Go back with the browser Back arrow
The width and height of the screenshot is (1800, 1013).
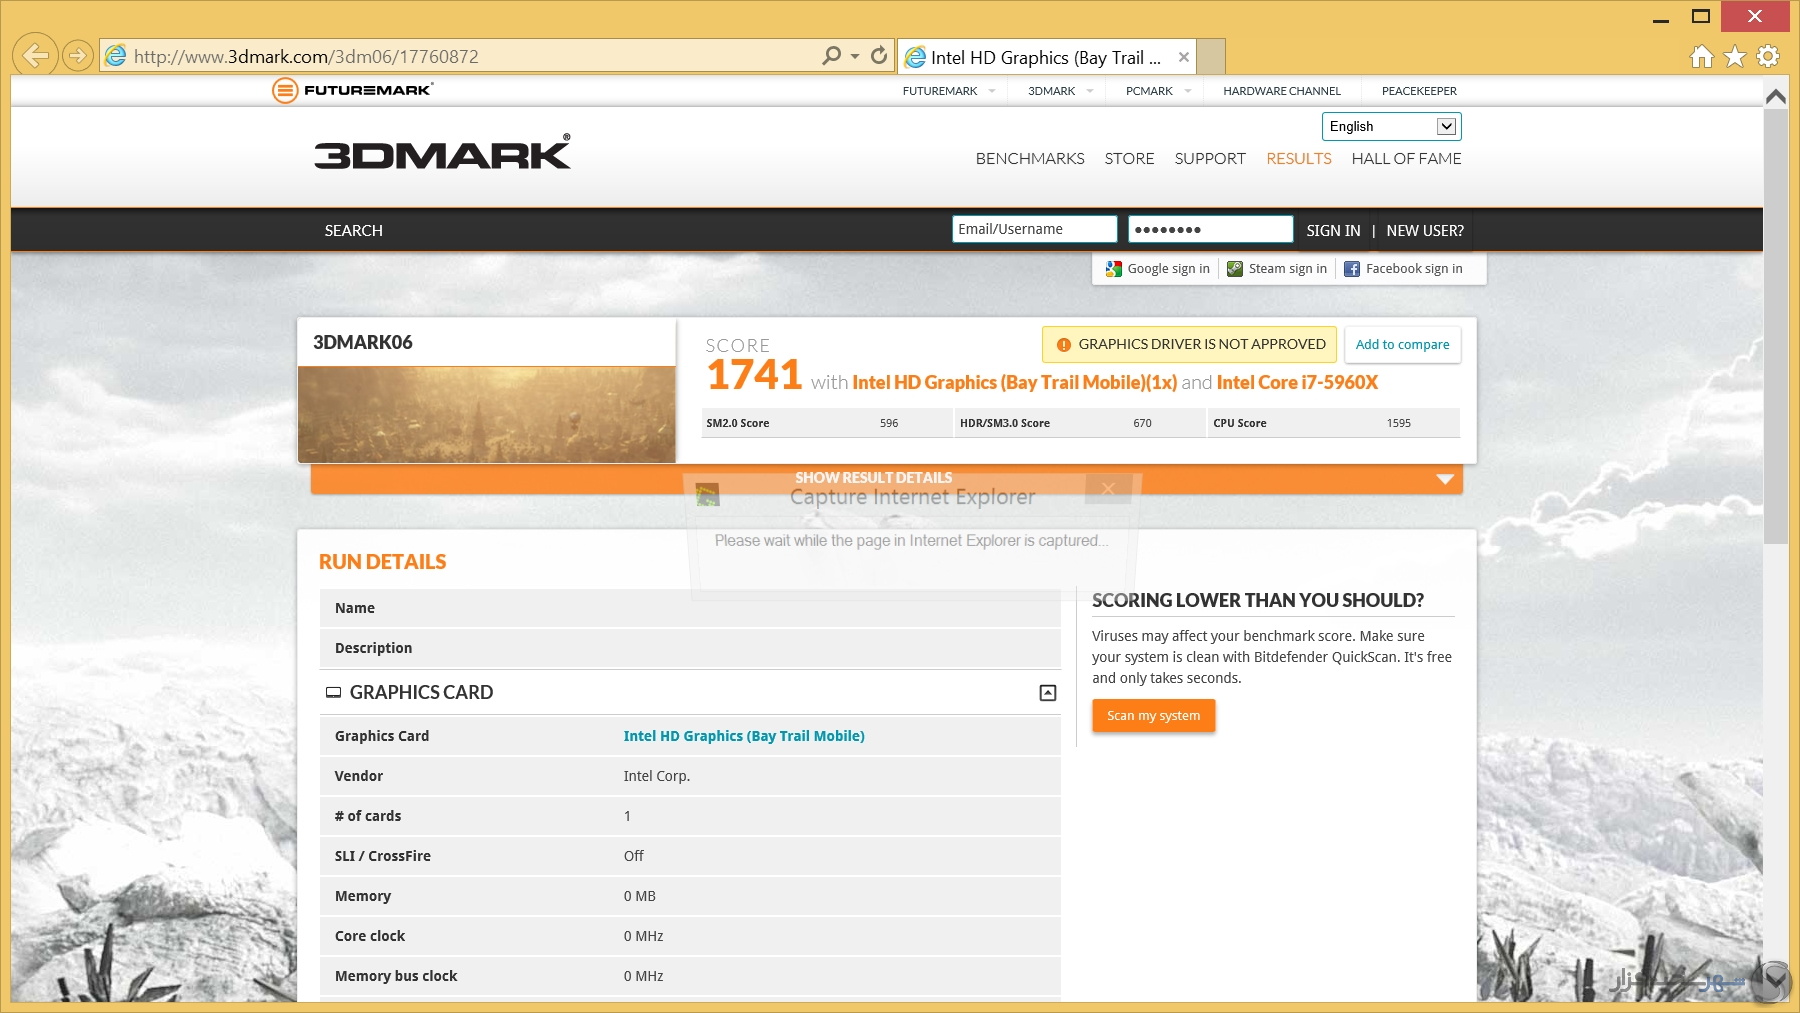click(x=36, y=55)
